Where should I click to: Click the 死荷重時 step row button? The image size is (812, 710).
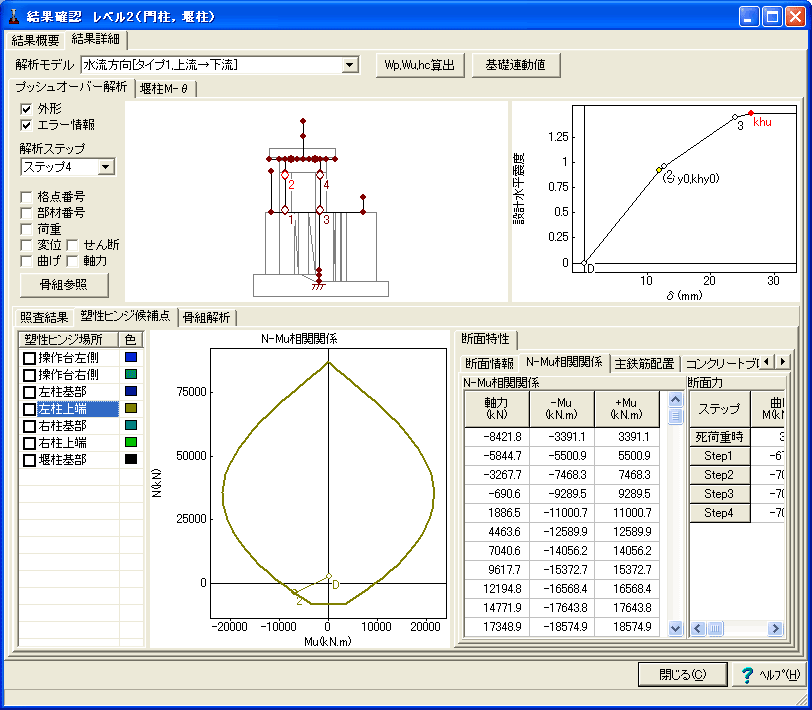coord(719,437)
